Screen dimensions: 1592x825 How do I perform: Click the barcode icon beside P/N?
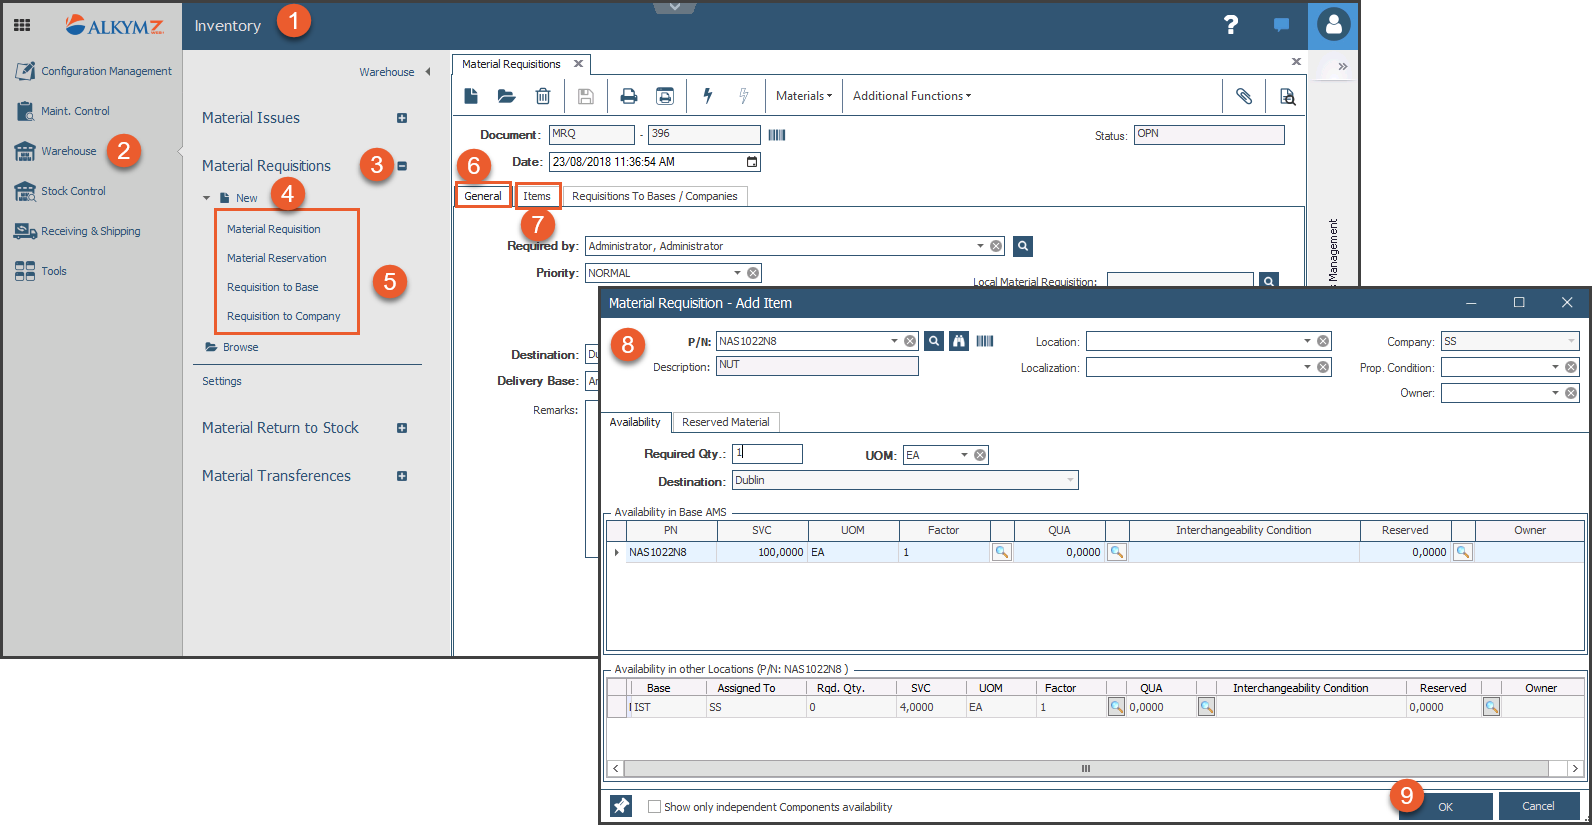(x=985, y=341)
